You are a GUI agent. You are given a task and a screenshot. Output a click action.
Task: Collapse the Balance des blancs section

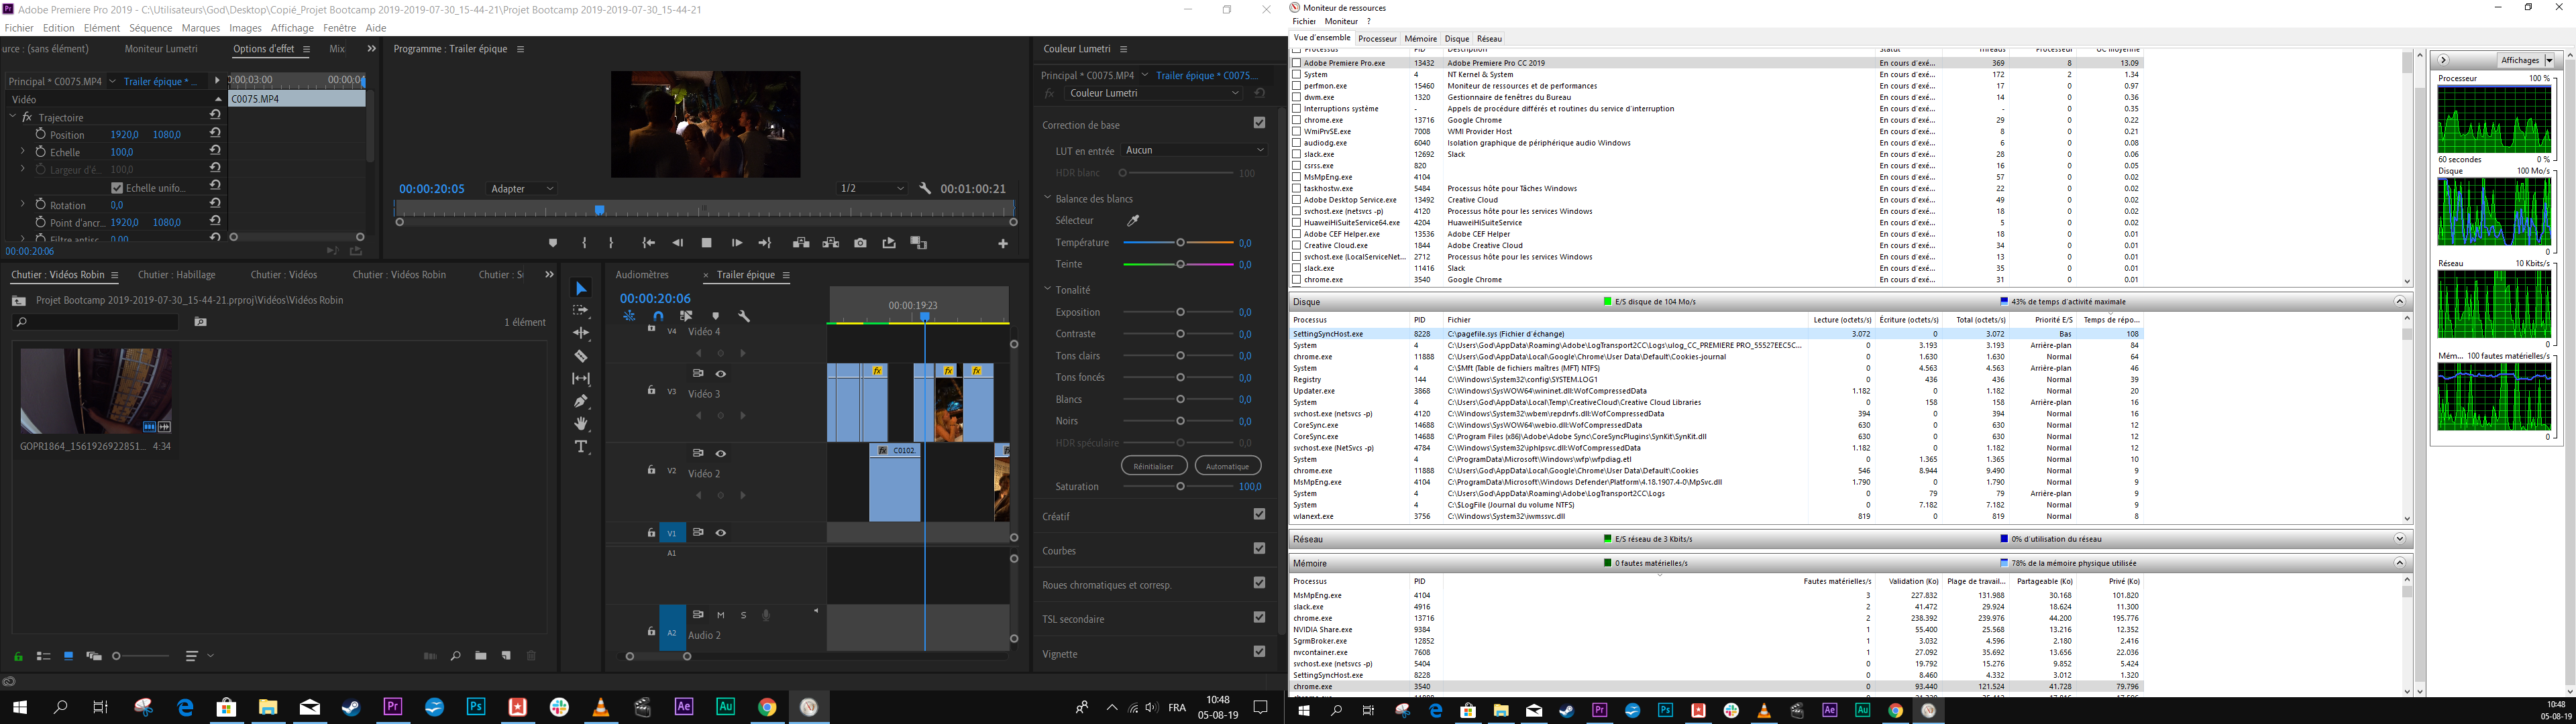(1048, 198)
